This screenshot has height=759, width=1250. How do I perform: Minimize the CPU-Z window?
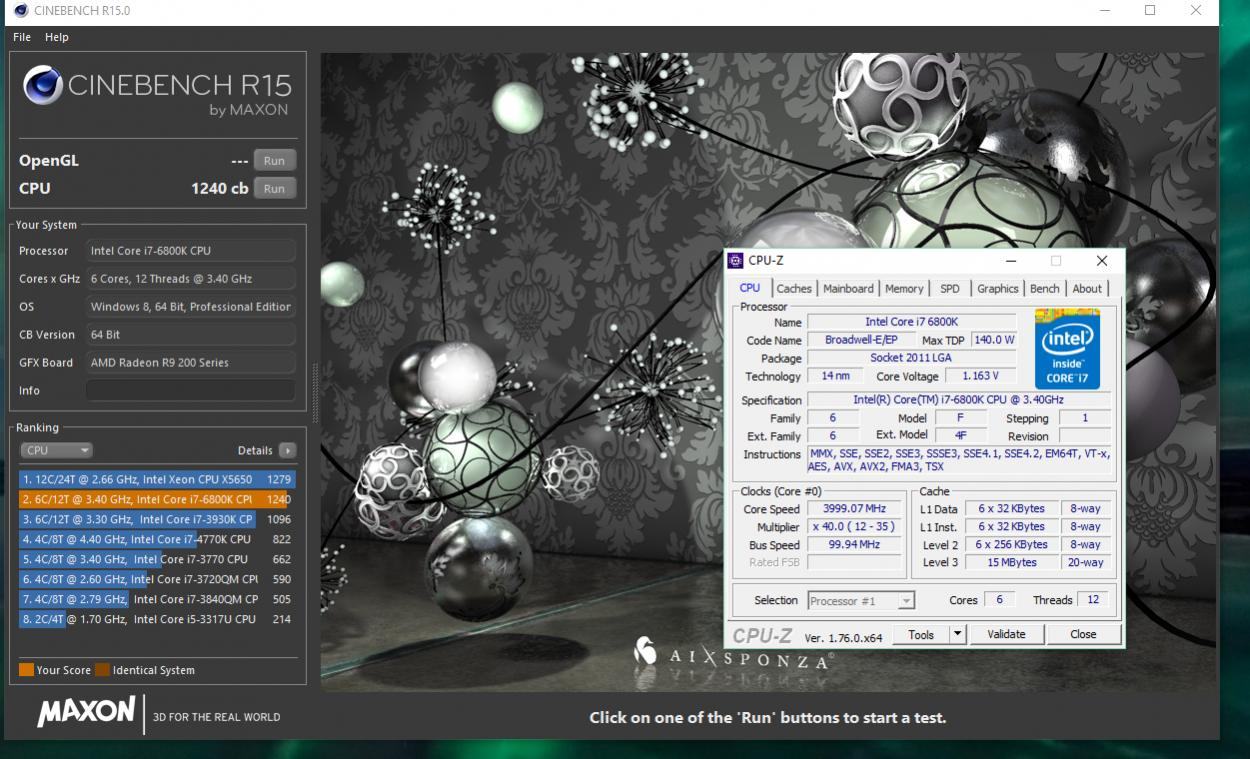tap(1010, 261)
